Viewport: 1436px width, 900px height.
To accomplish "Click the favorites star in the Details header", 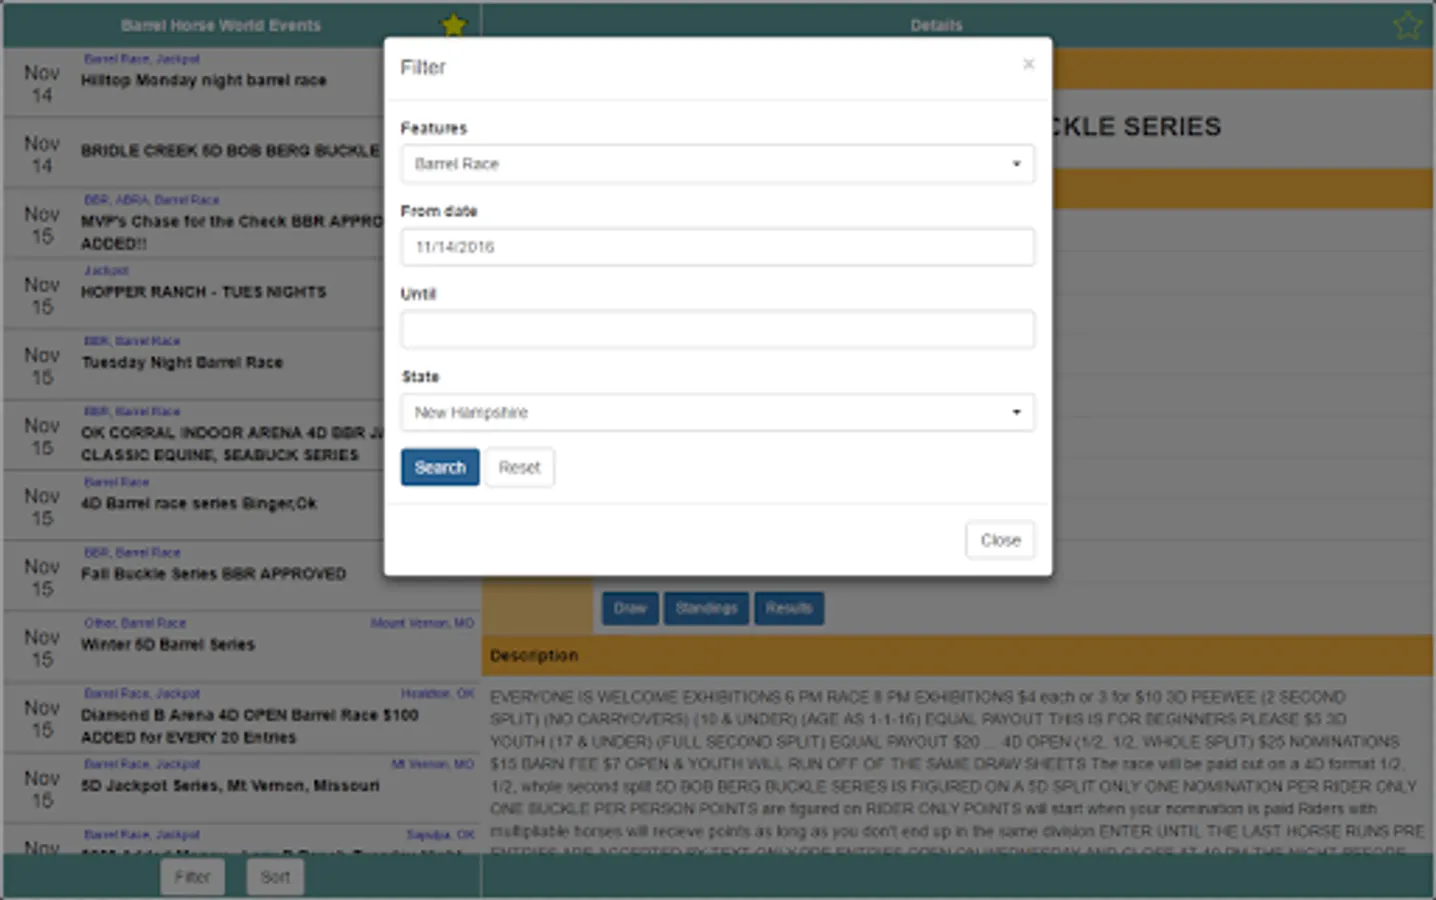I will click(x=1407, y=25).
